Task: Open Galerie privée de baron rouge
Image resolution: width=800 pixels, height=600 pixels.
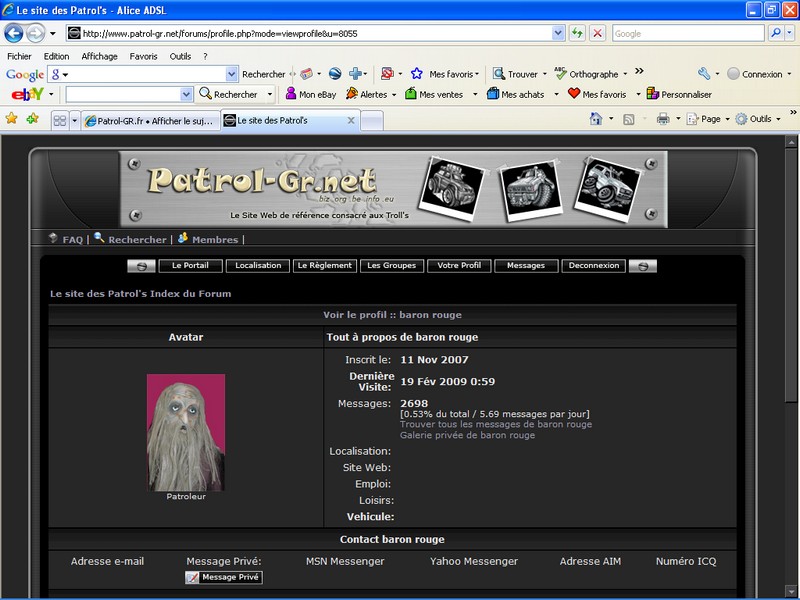Action: 467,435
